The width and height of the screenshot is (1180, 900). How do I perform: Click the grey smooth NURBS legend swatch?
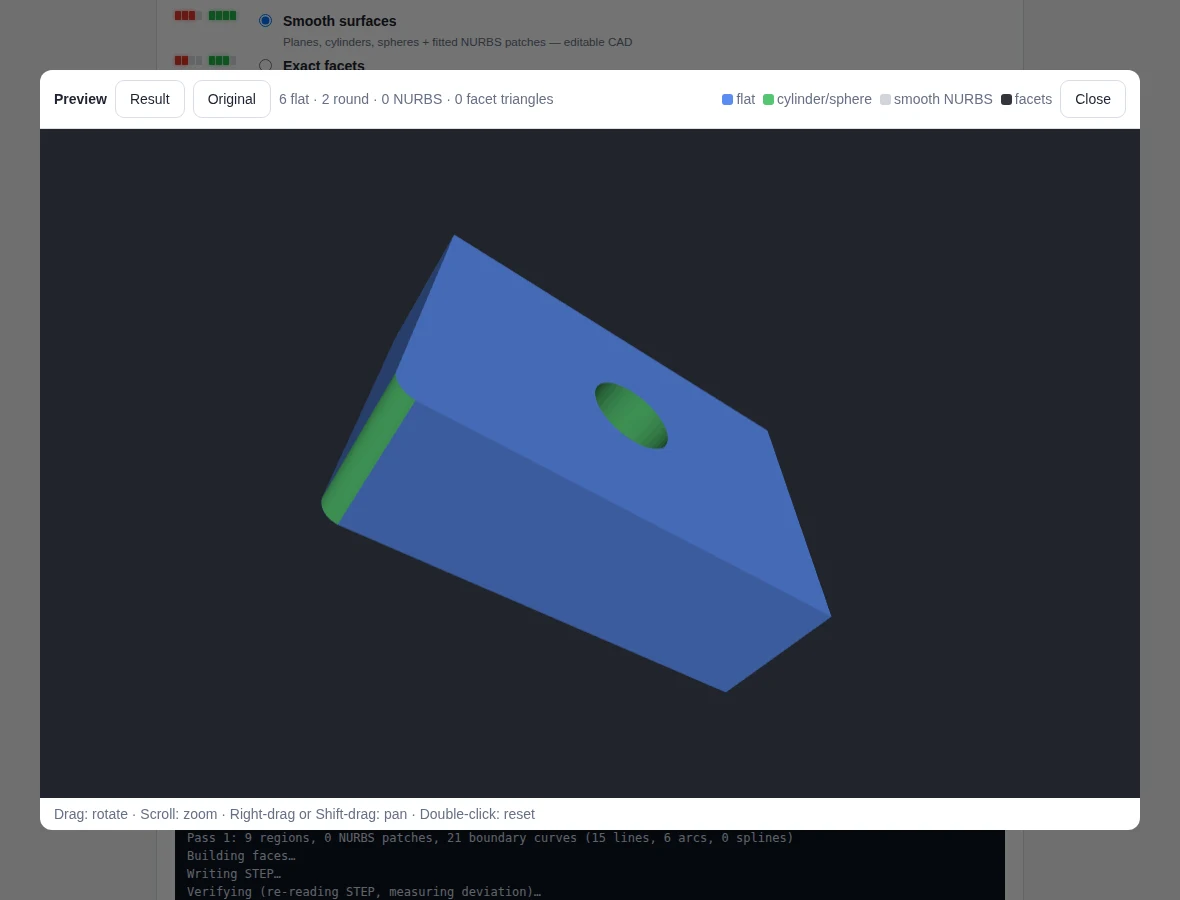885,99
